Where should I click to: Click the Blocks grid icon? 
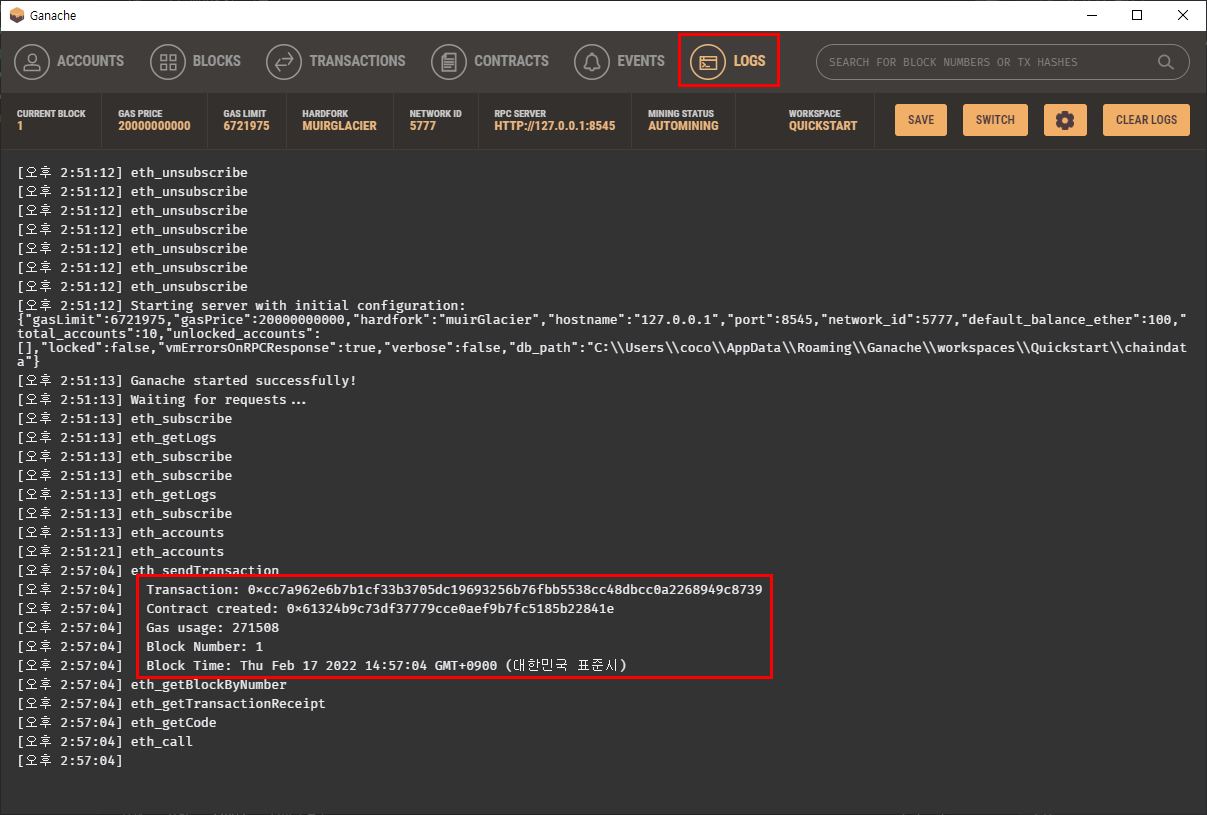167,62
